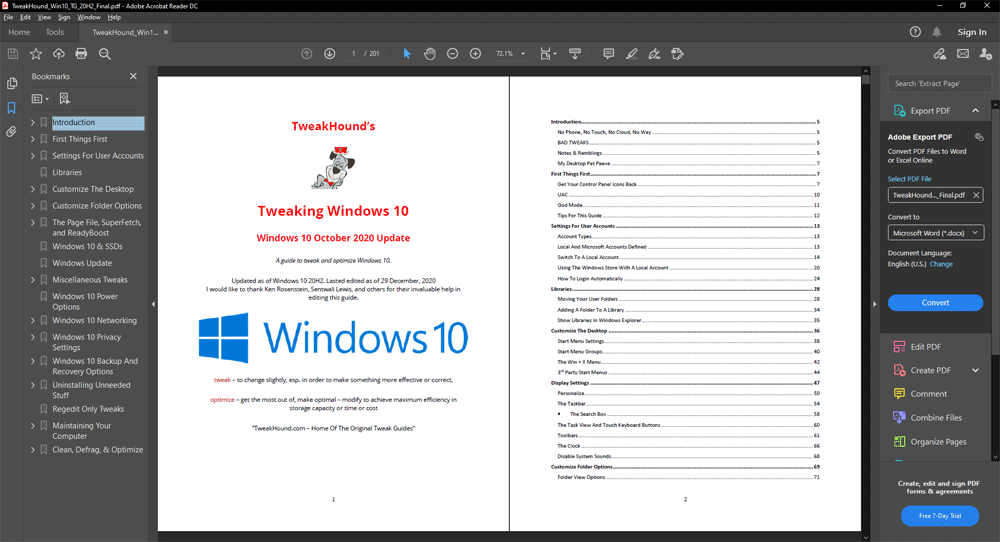Print the document using printer icon
This screenshot has height=542, width=1000.
click(81, 54)
